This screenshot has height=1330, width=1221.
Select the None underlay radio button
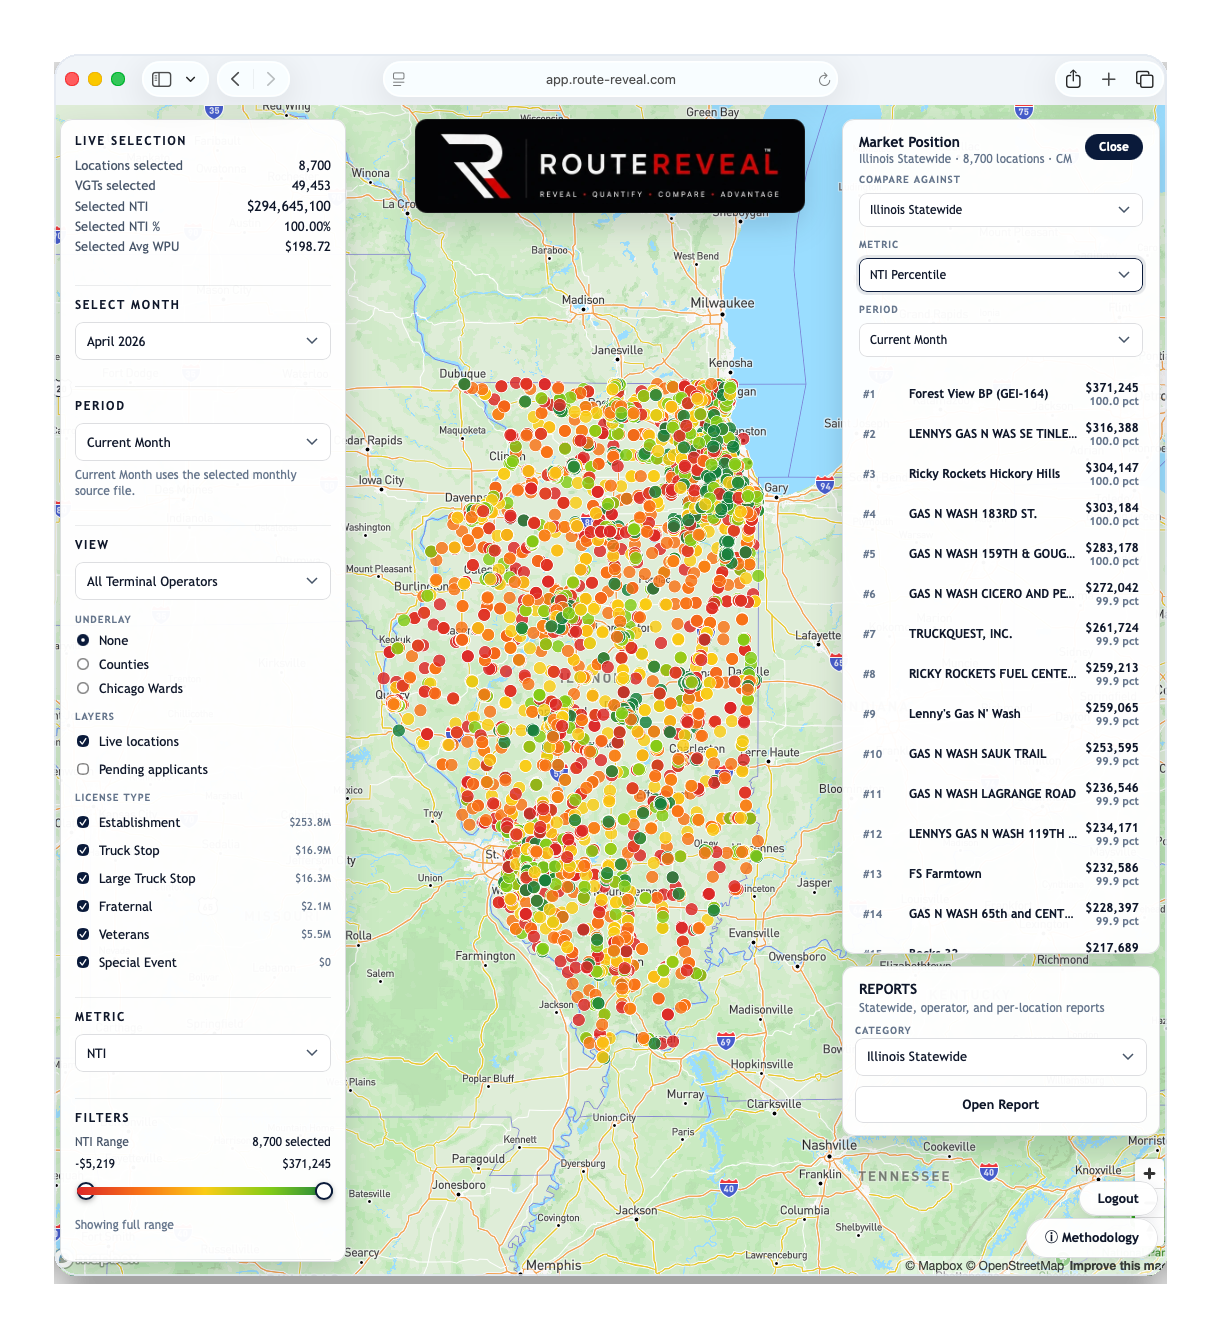[83, 640]
